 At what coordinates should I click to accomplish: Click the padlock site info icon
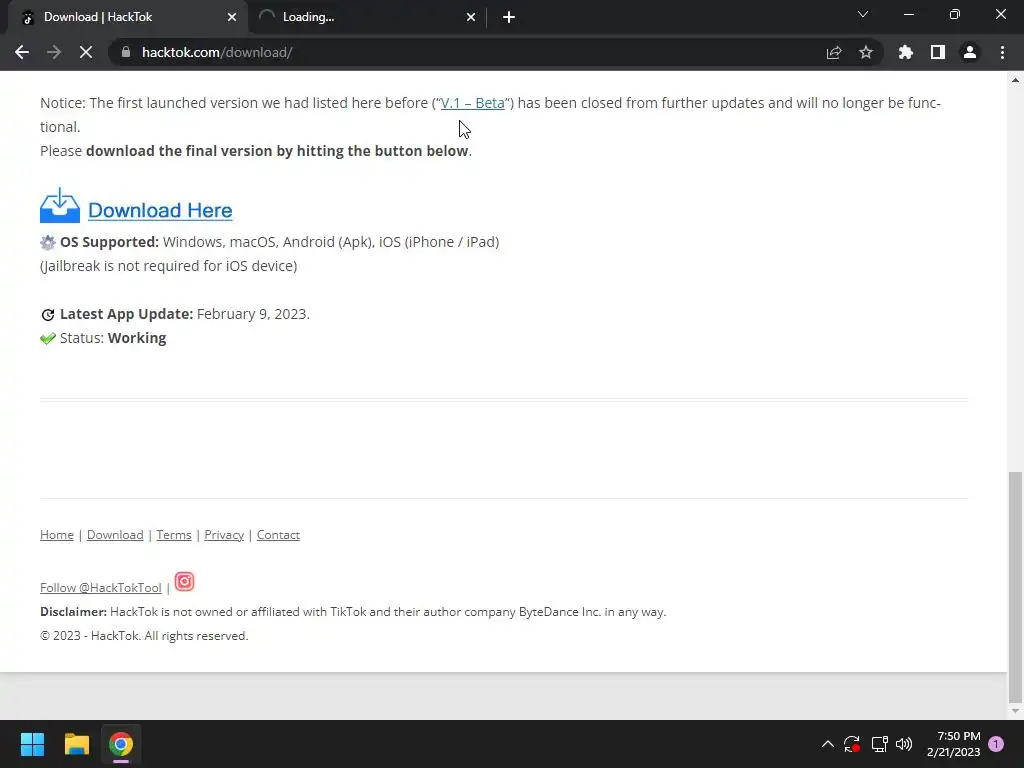126,52
